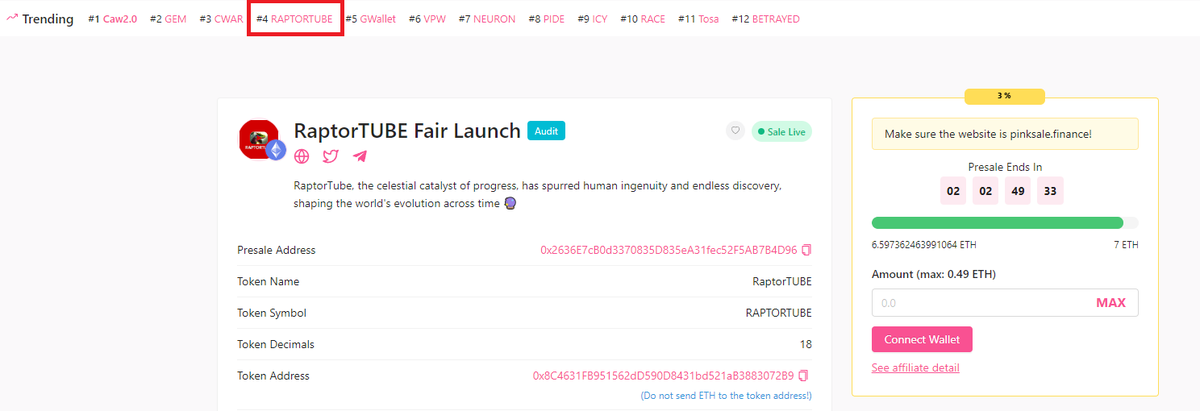1200x411 pixels.
Task: Click the ETH amount input field
Action: (x=980, y=303)
